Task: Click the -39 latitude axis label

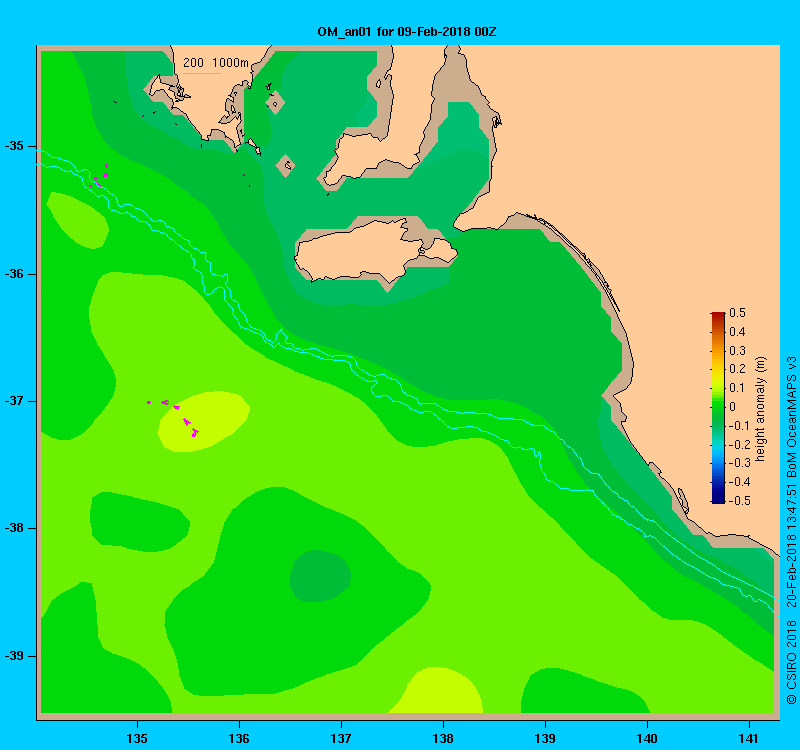Action: tap(14, 656)
